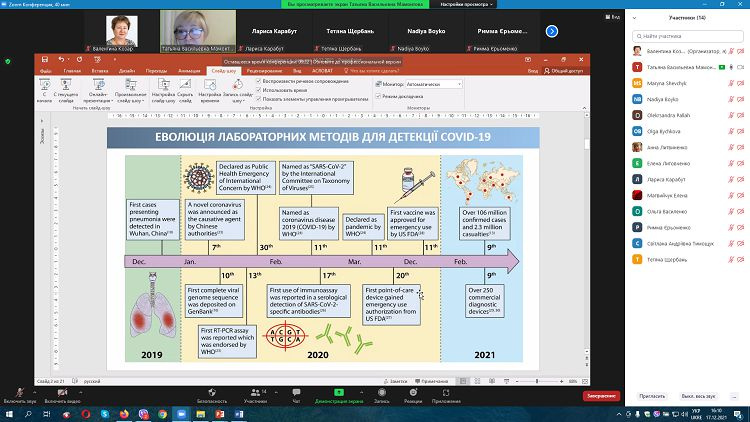
Task: Click next arrow in Zoom video strip
Action: coord(551,31)
